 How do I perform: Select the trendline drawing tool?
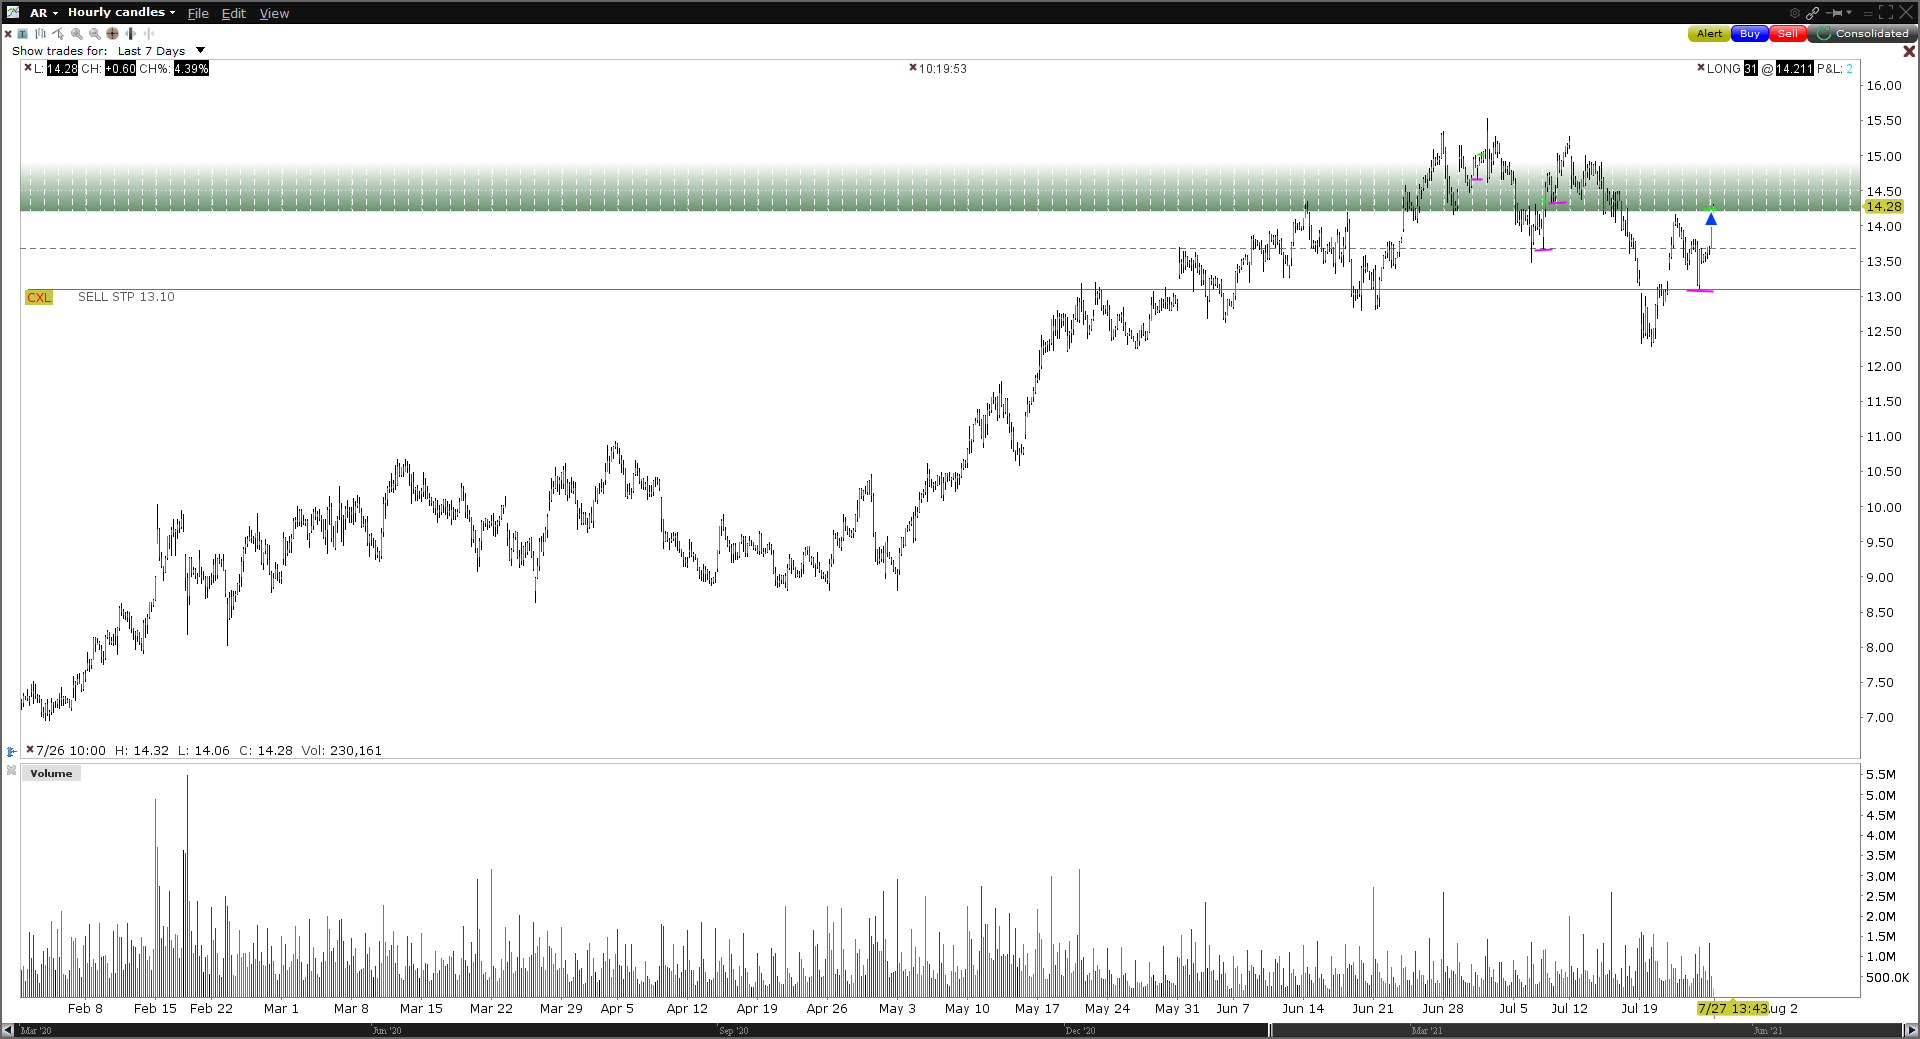pyautogui.click(x=59, y=34)
